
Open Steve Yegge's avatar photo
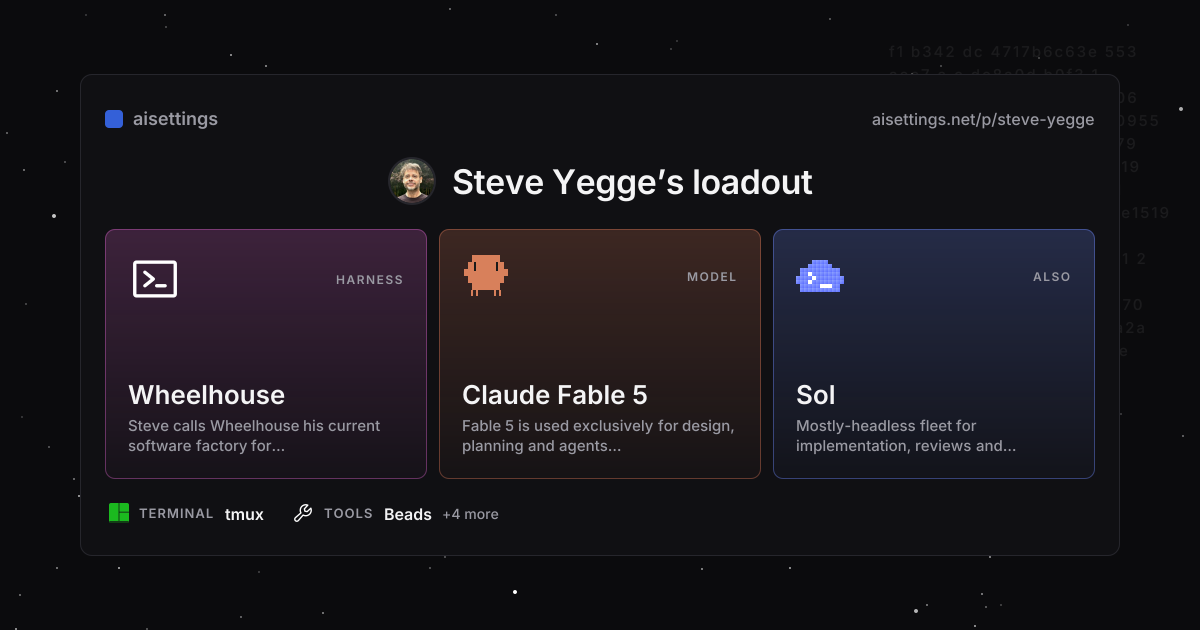(x=412, y=181)
